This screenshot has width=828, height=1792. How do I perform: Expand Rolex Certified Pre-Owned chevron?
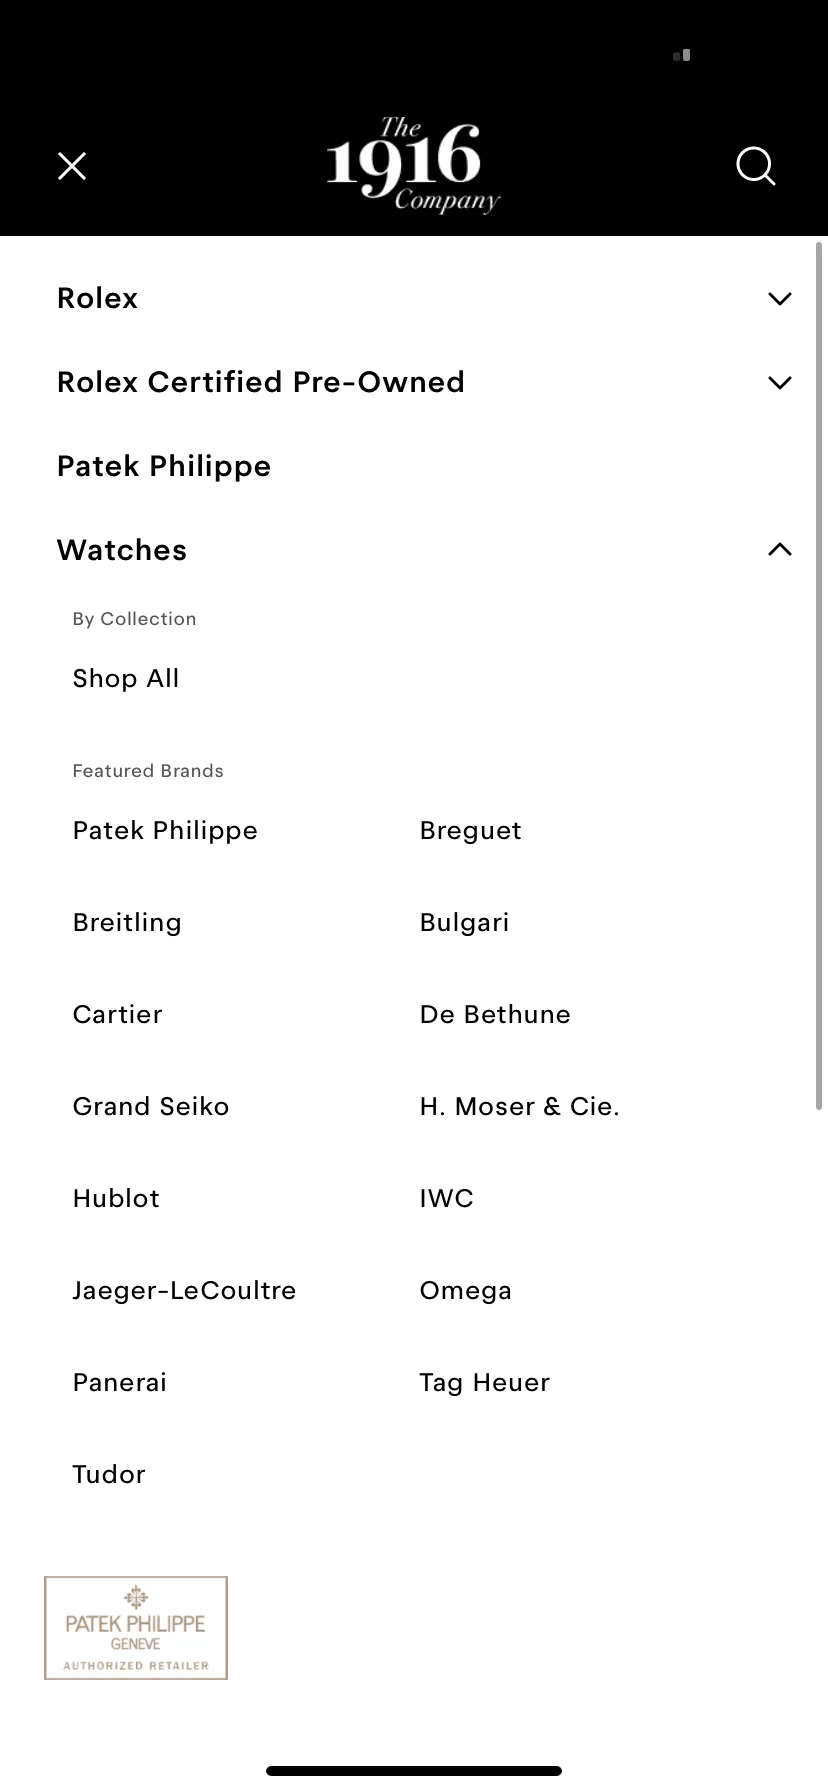tap(780, 383)
